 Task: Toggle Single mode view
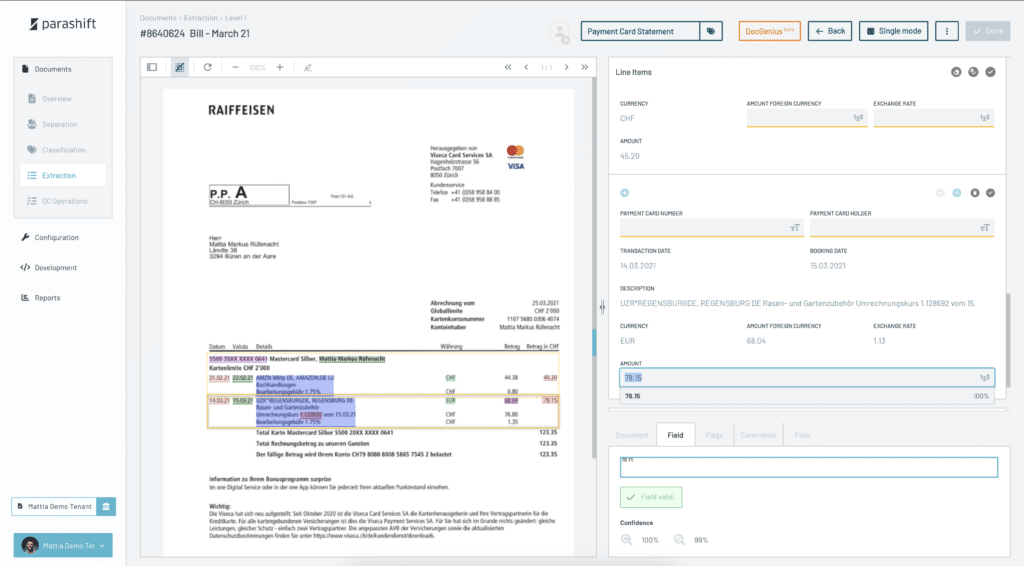(893, 31)
